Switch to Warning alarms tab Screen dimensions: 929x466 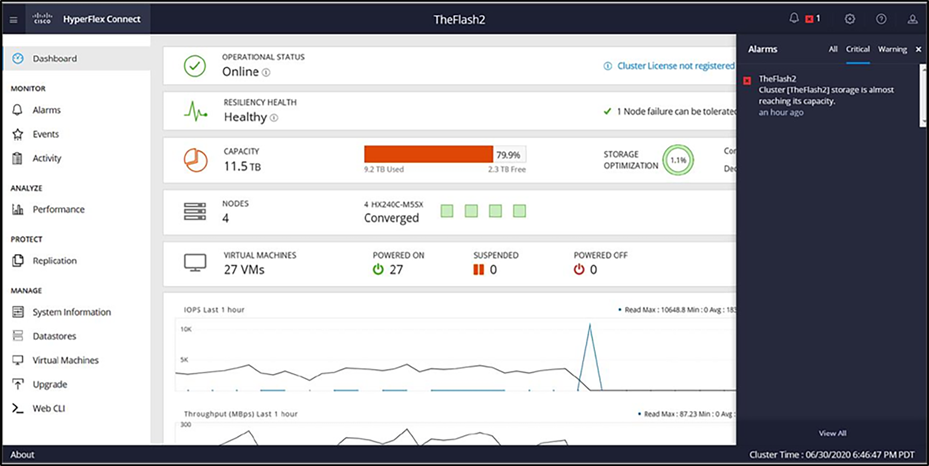click(892, 49)
